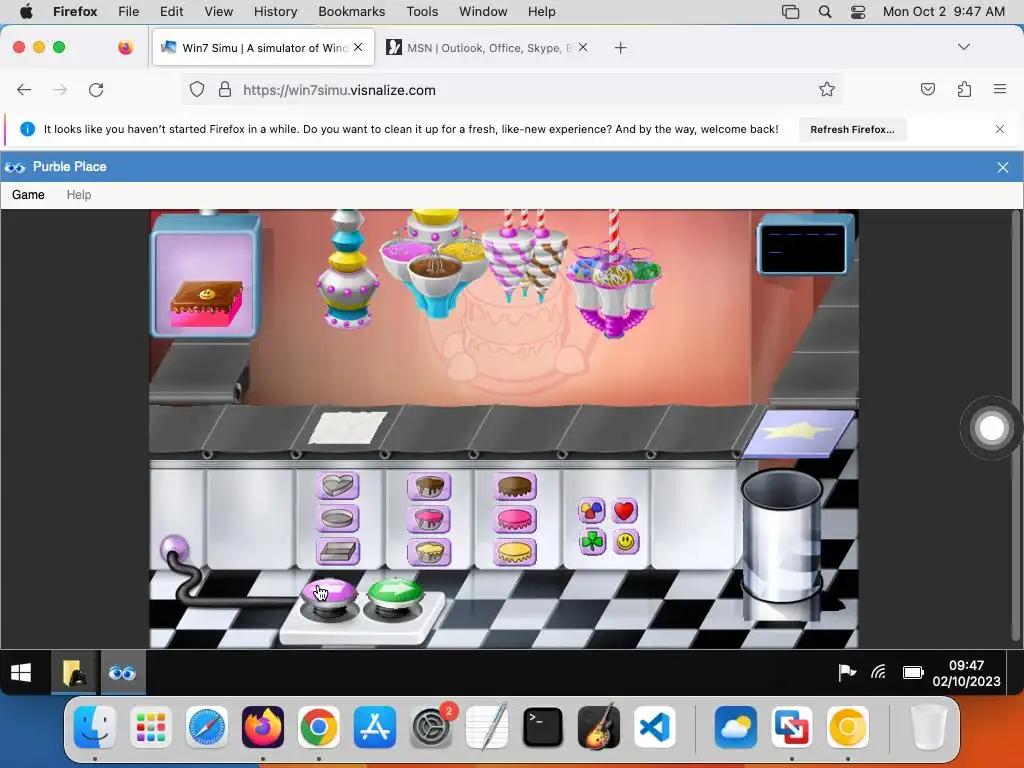Open the History menu in menu bar
Image resolution: width=1024 pixels, height=768 pixels.
275,12
